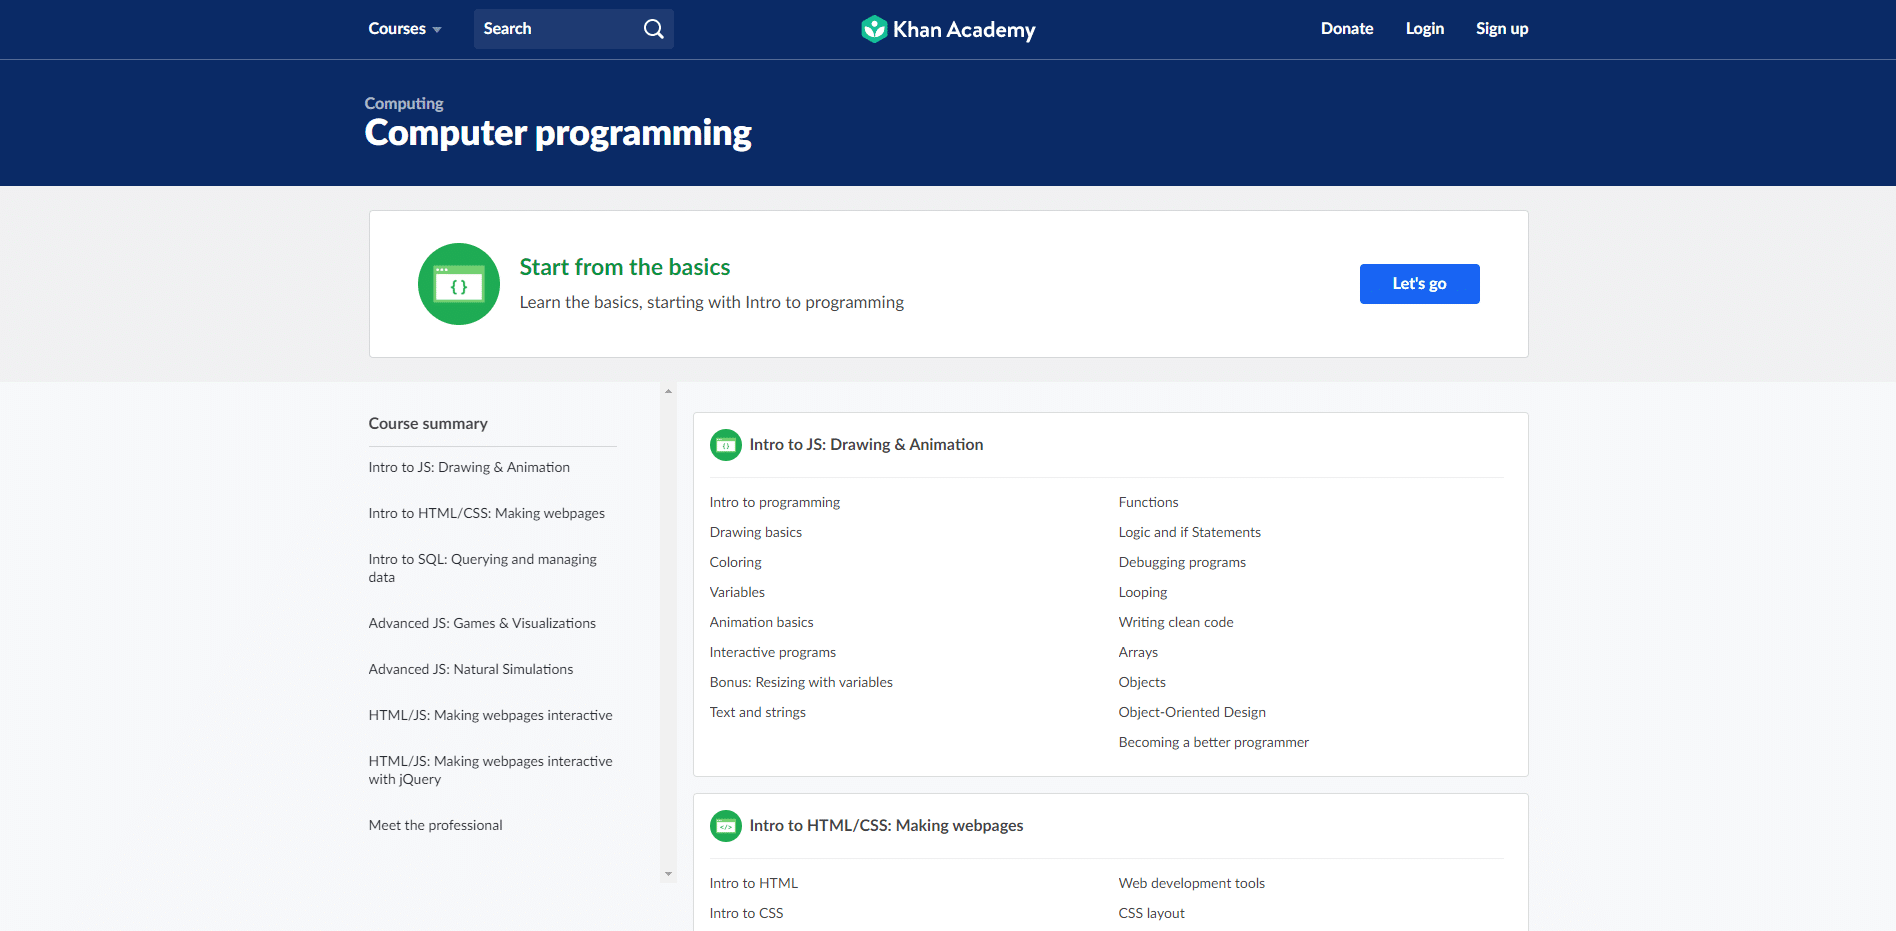Open the Intro to HTML lesson
This screenshot has height=931, width=1896.
pos(754,883)
